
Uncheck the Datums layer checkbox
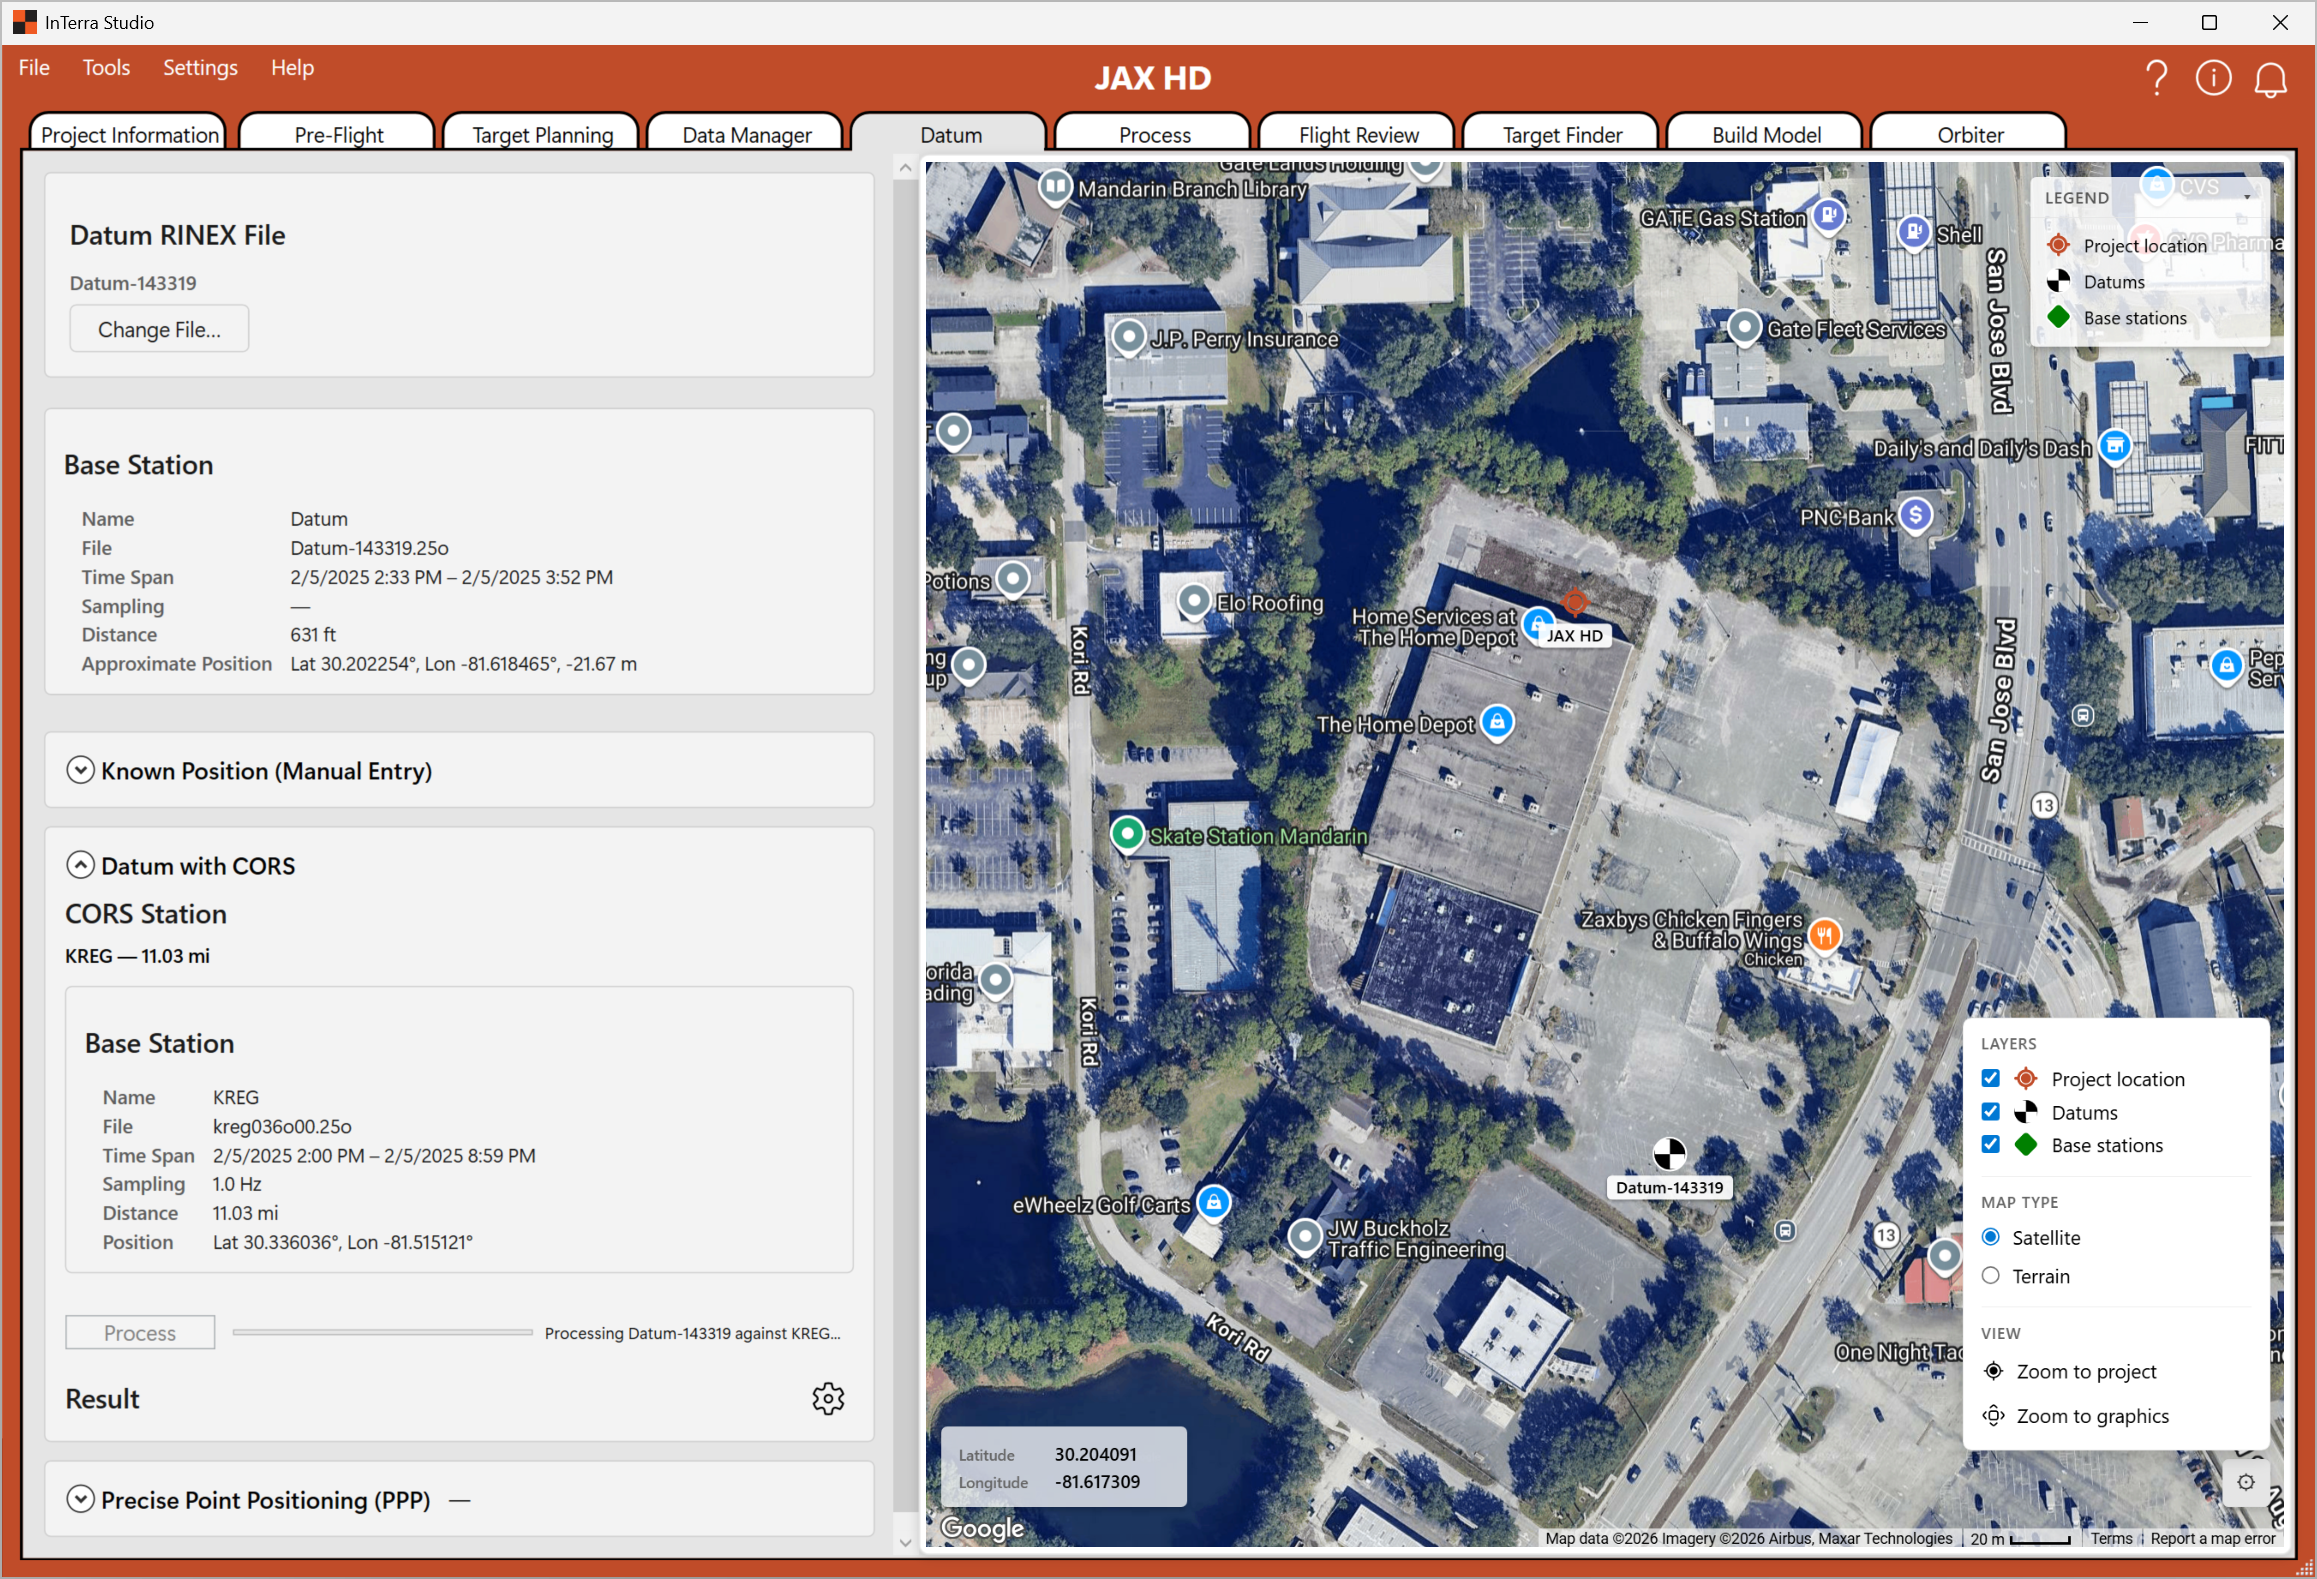tap(1990, 1112)
